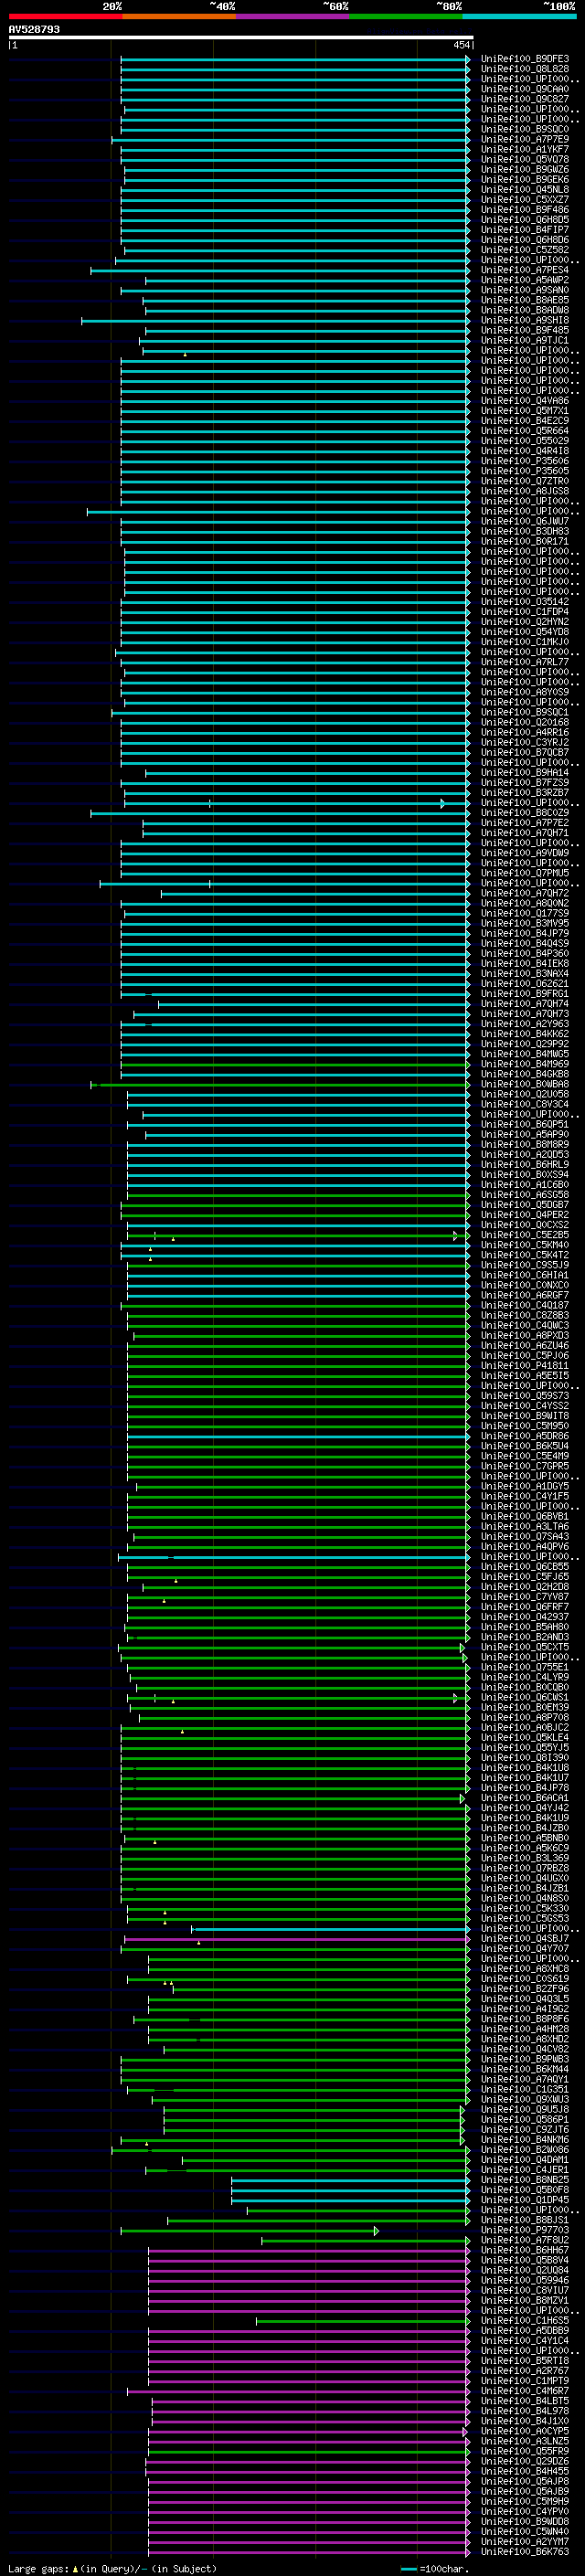Select hit UniRef100_B0R171
This screenshot has width=585, height=2576.
[x=524, y=541]
